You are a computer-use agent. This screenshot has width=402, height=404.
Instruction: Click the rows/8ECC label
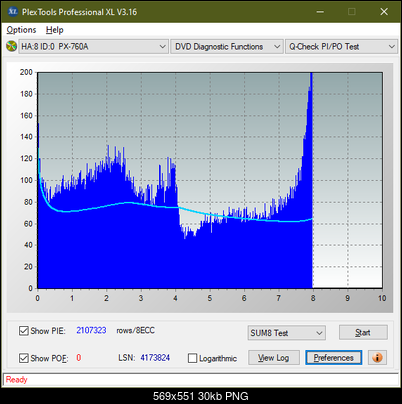click(x=135, y=330)
